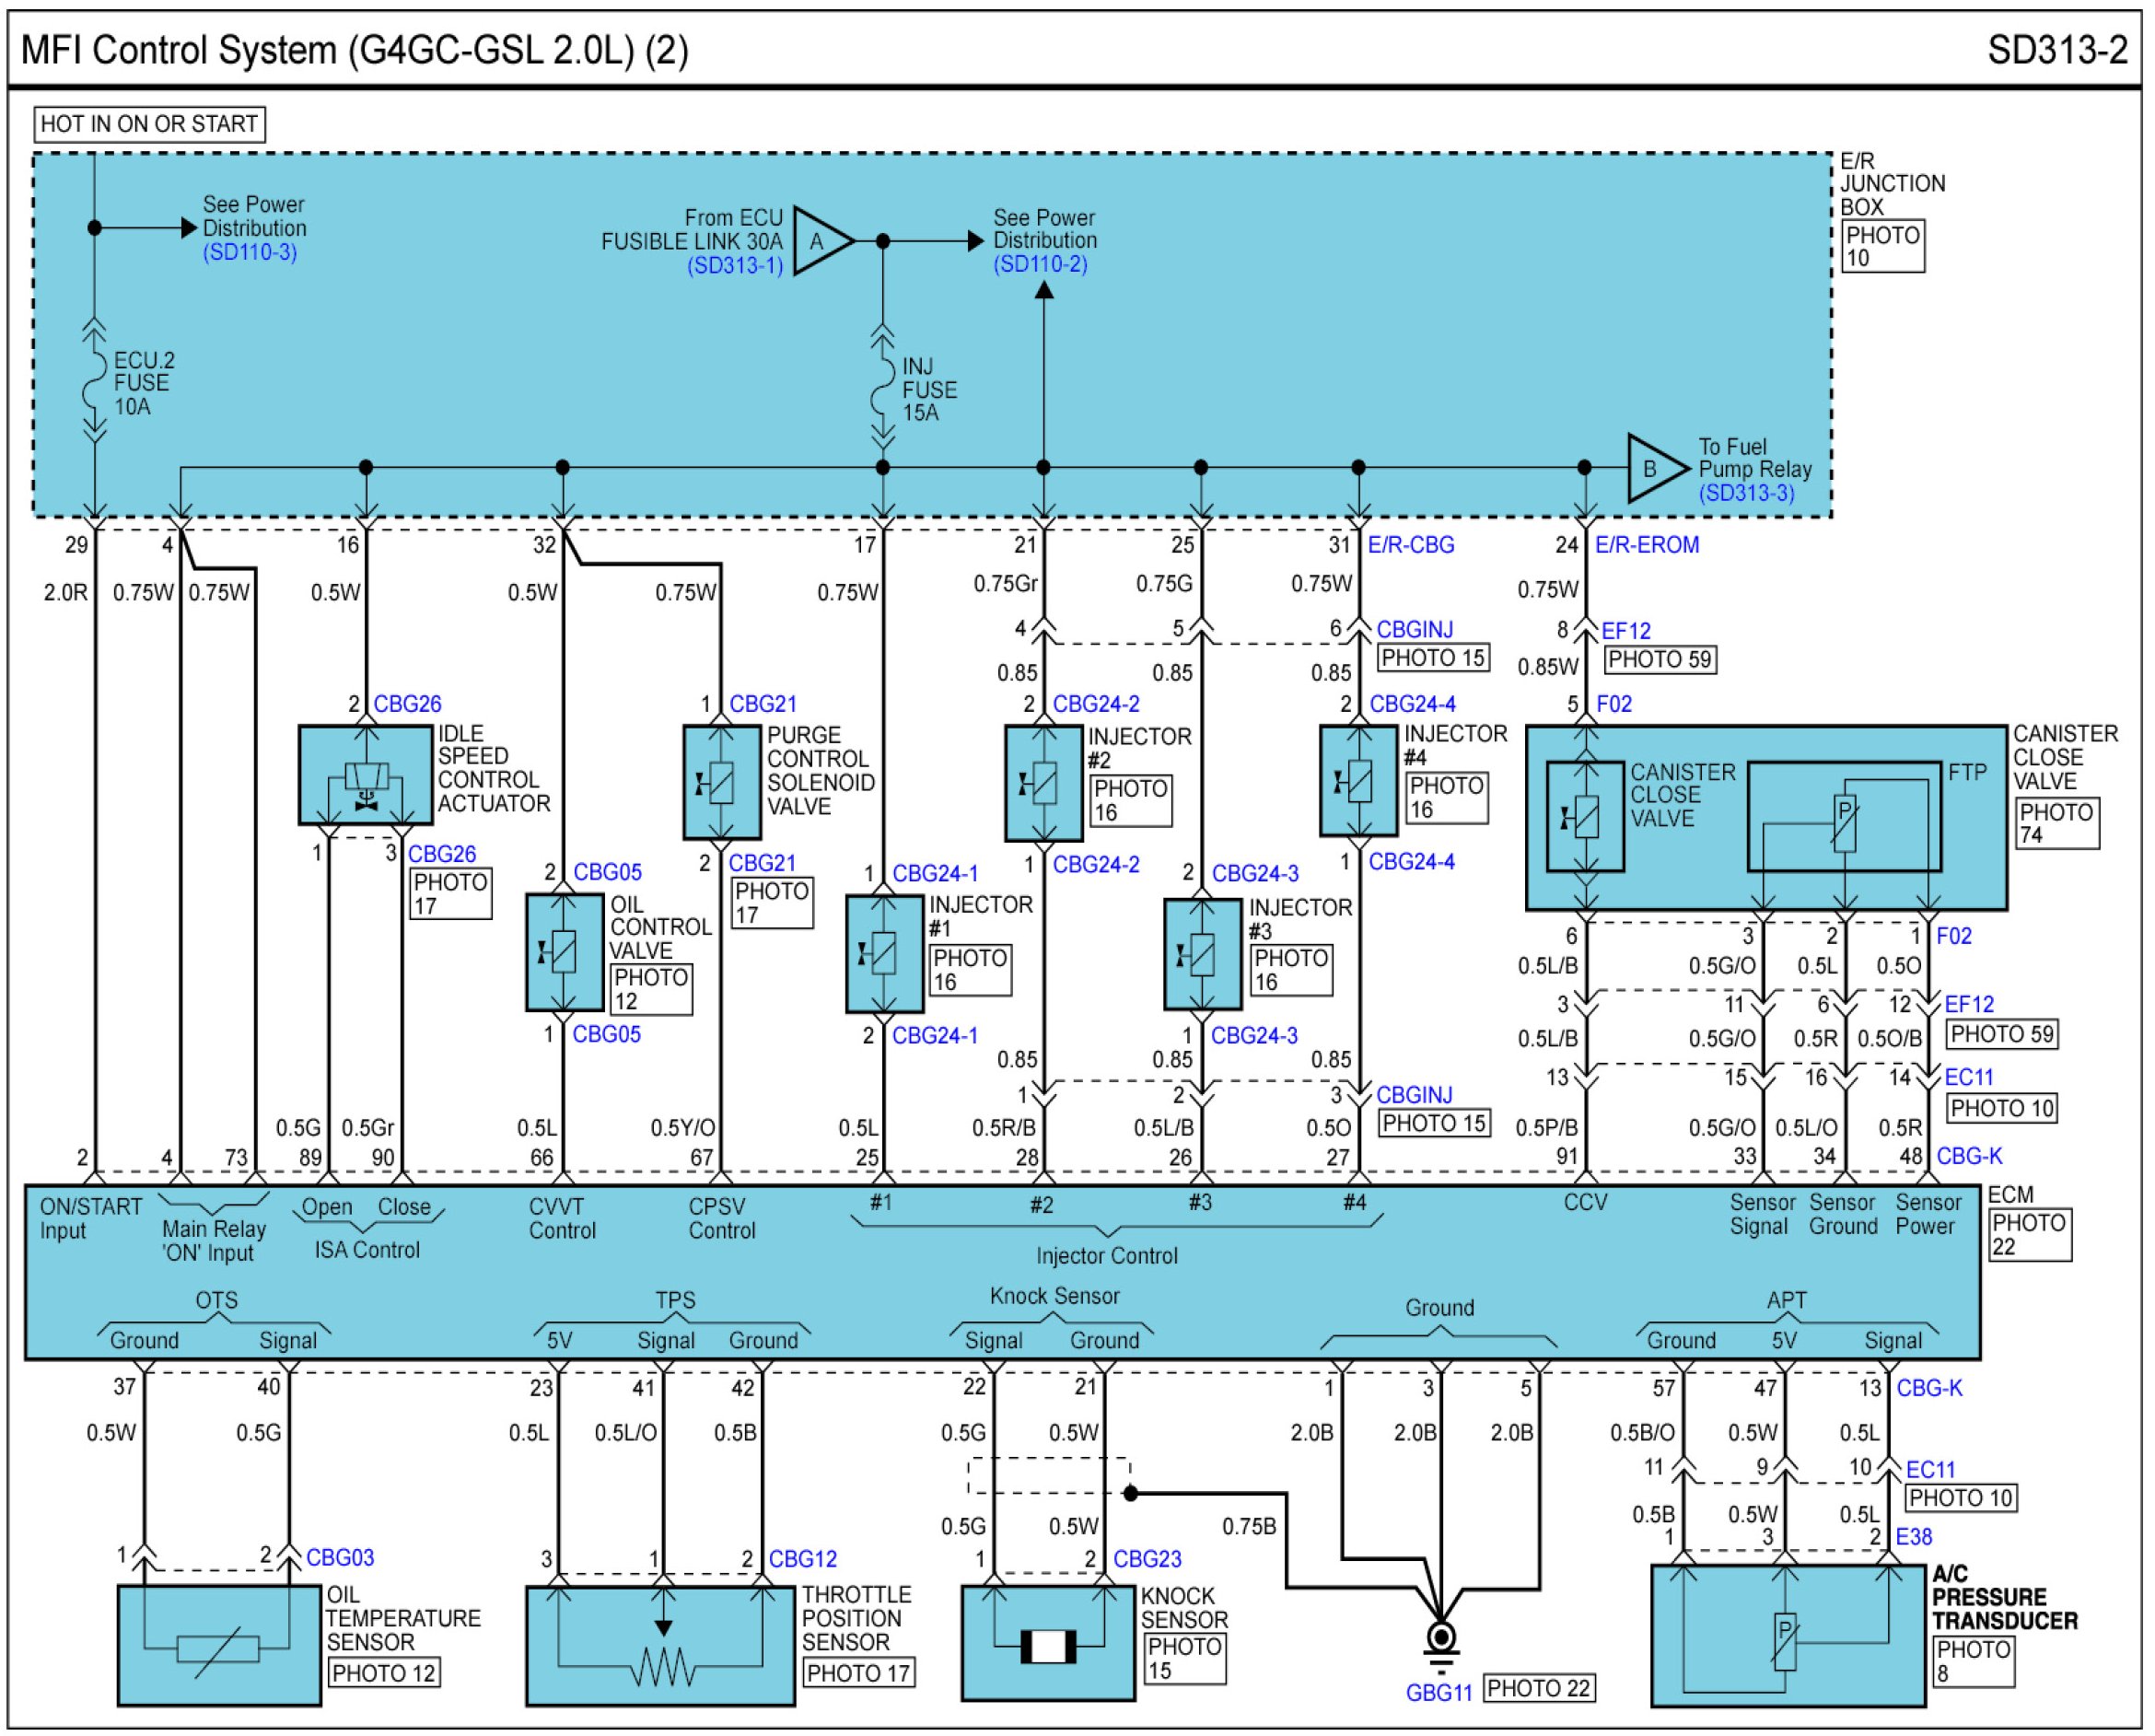The width and height of the screenshot is (2155, 1736).
Task: Click the triangle B fuel pump connector
Action: pos(1654,468)
